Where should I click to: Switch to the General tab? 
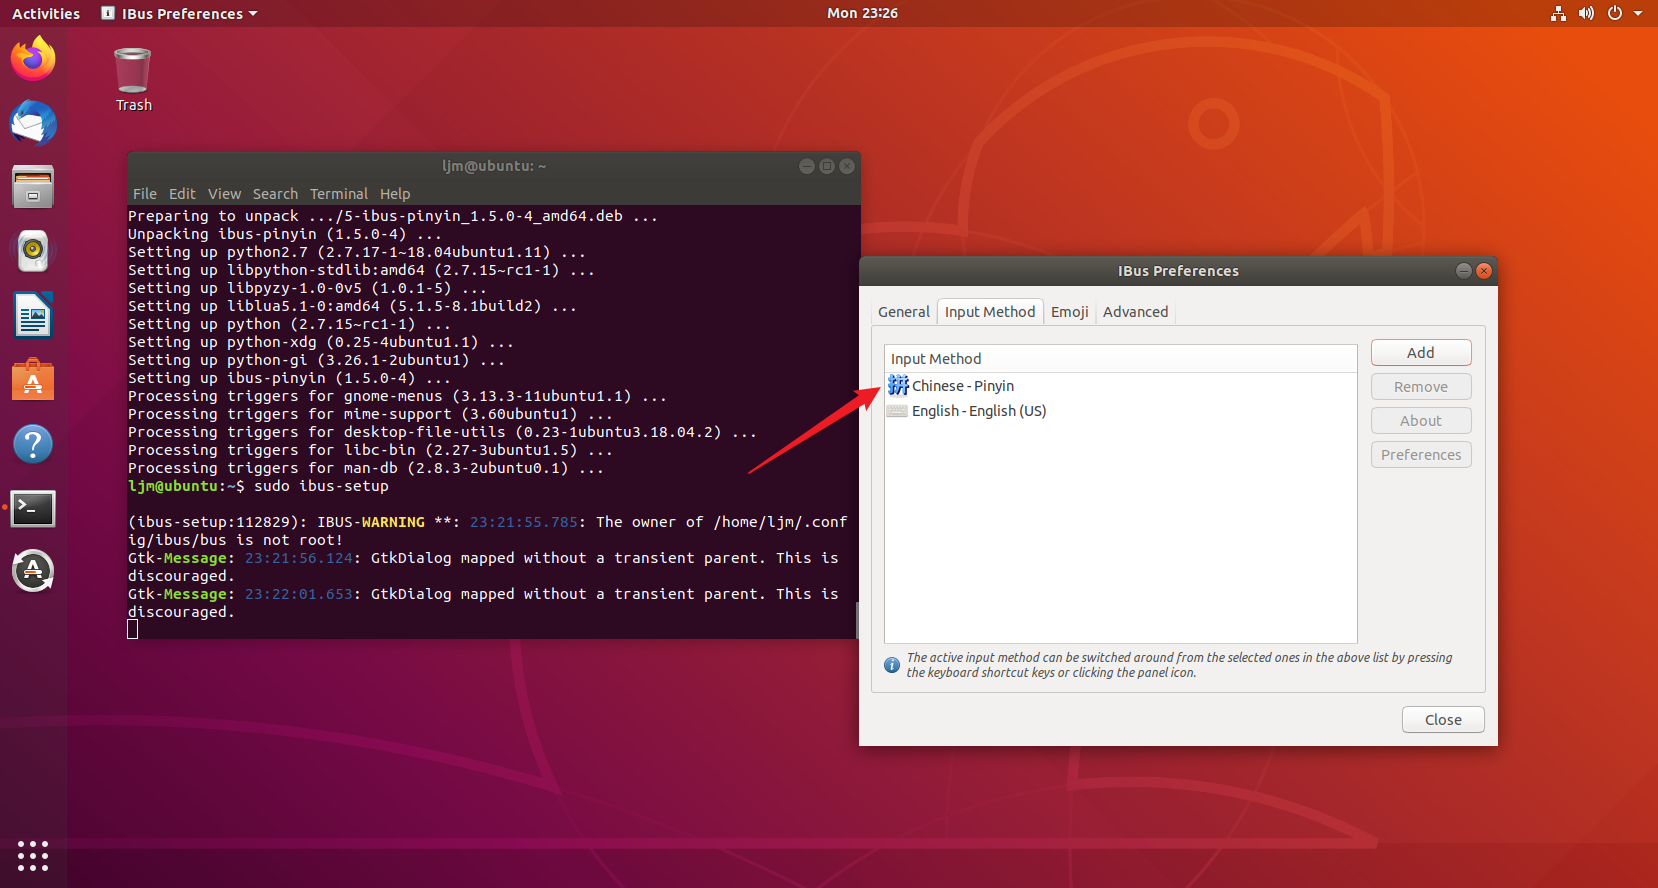tap(904, 312)
